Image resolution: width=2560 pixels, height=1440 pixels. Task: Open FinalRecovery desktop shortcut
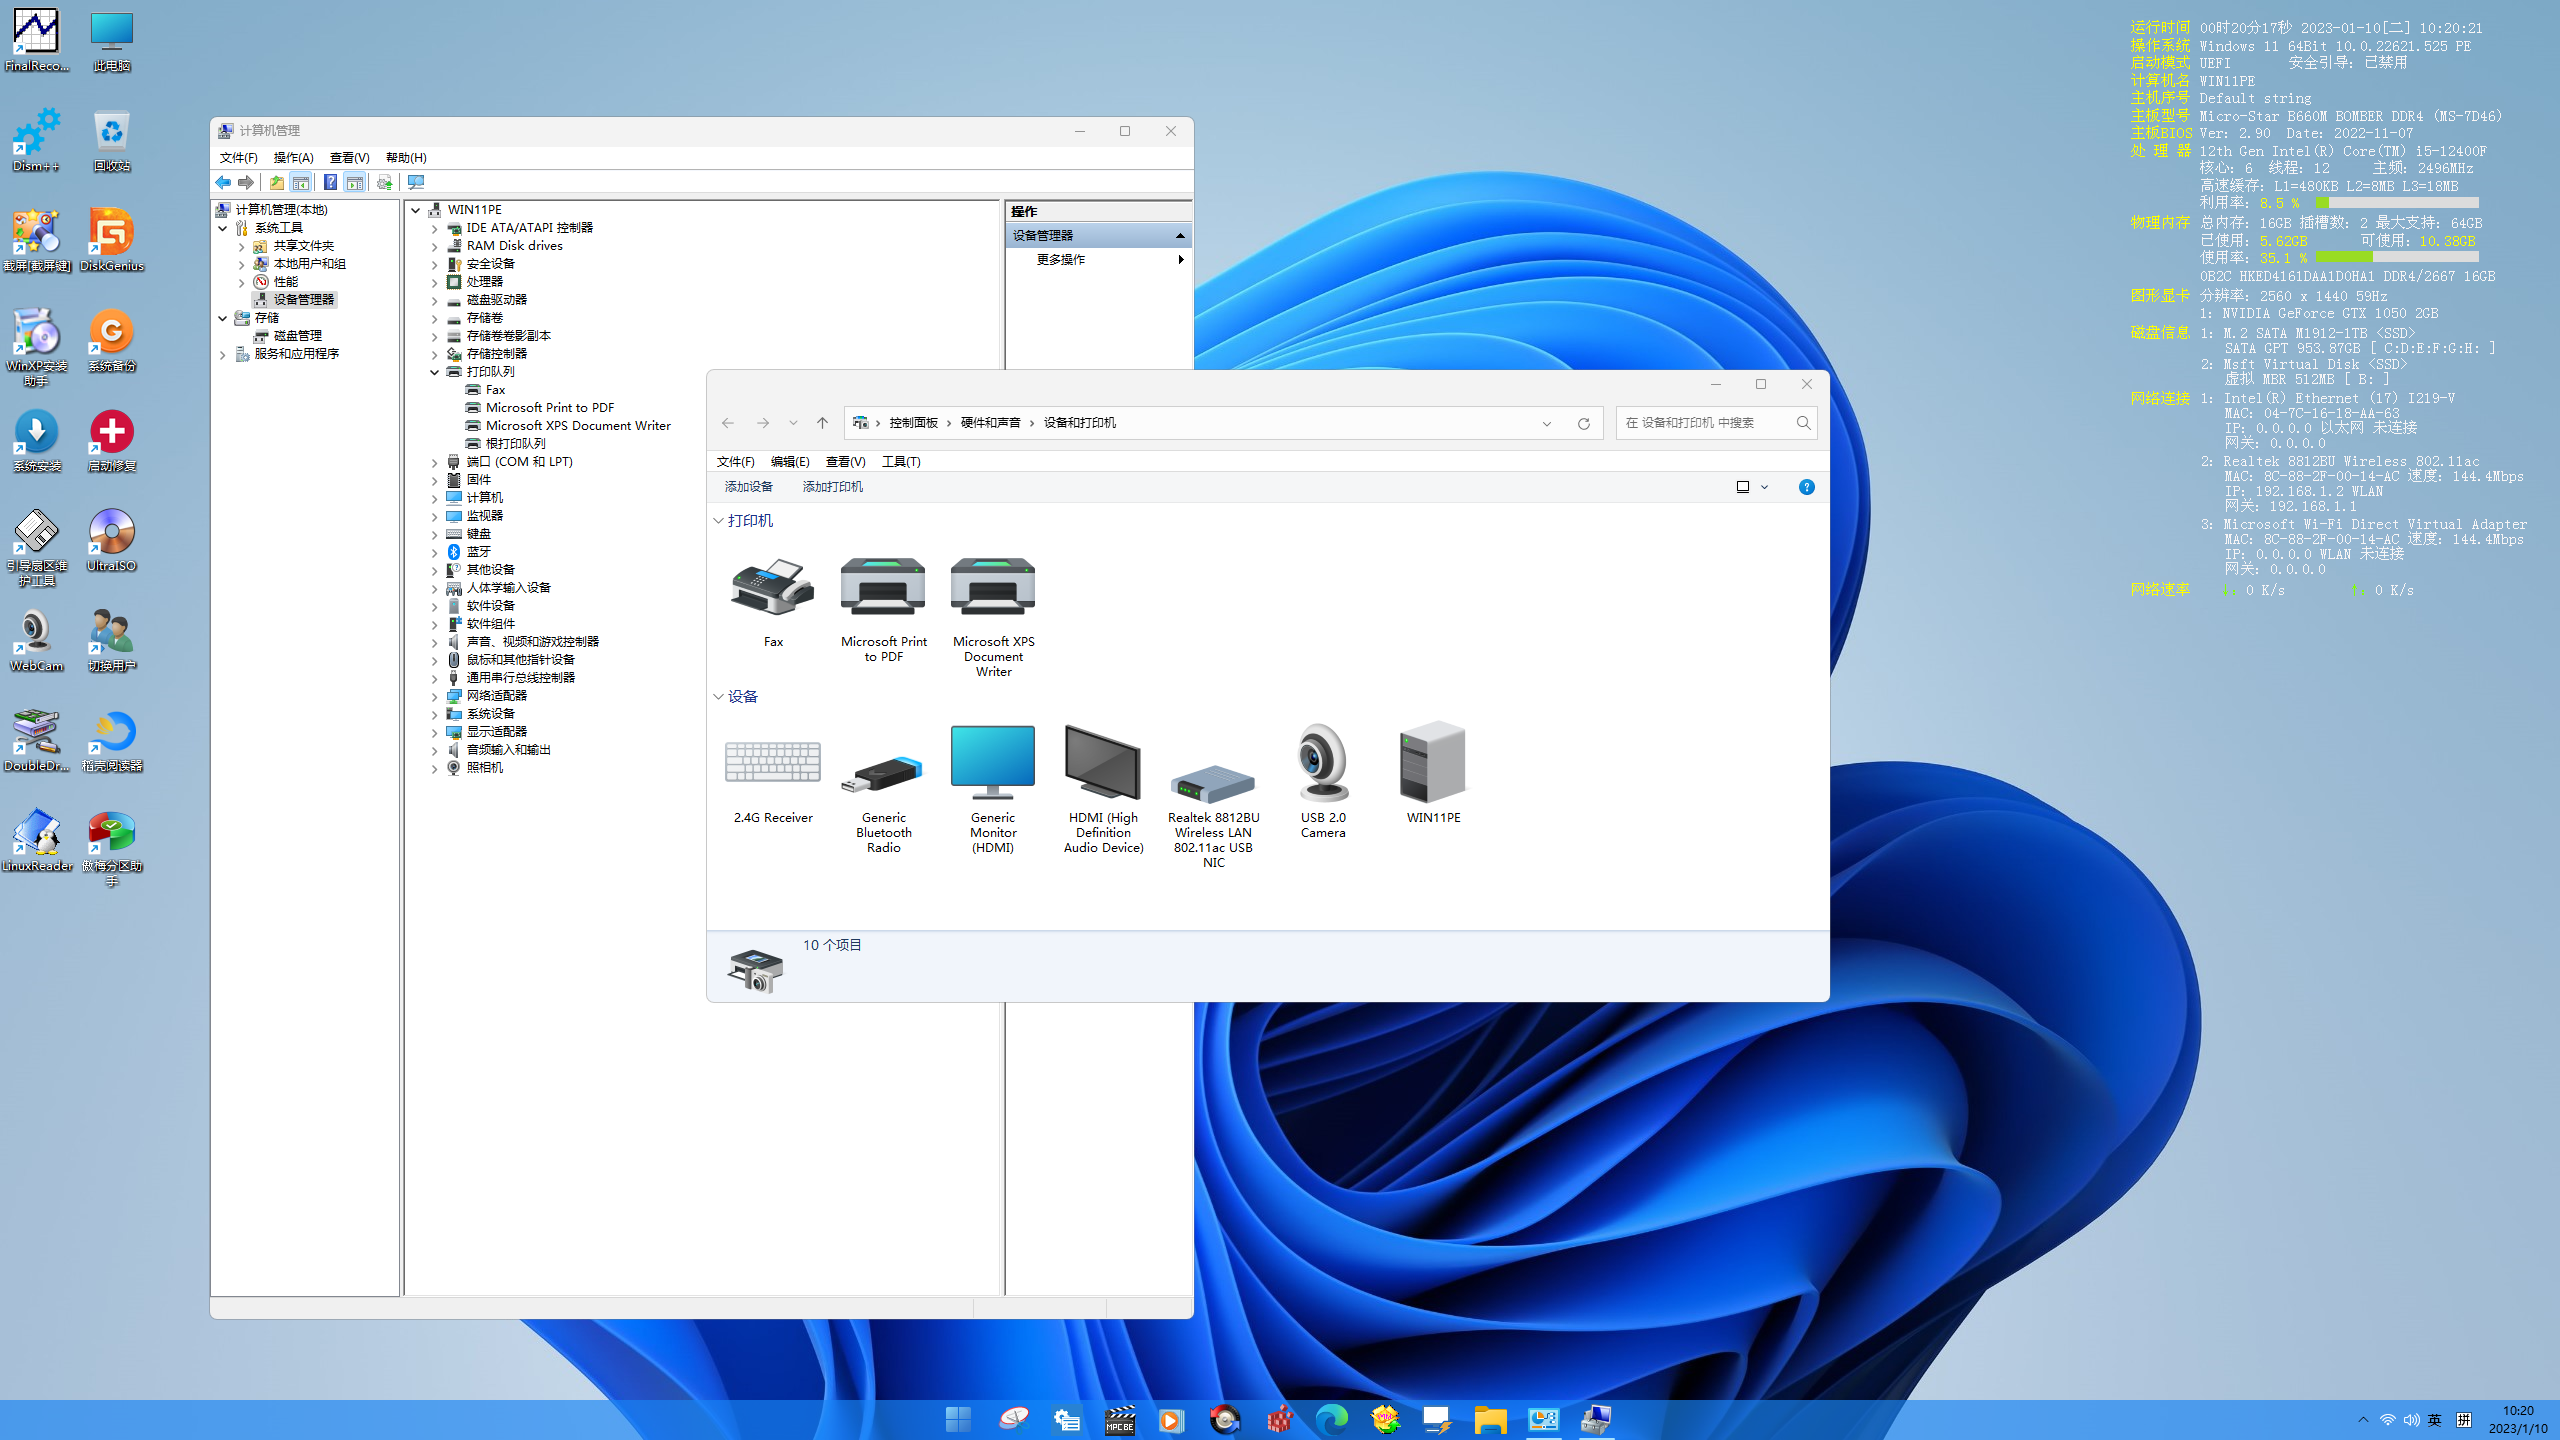tap(36, 40)
